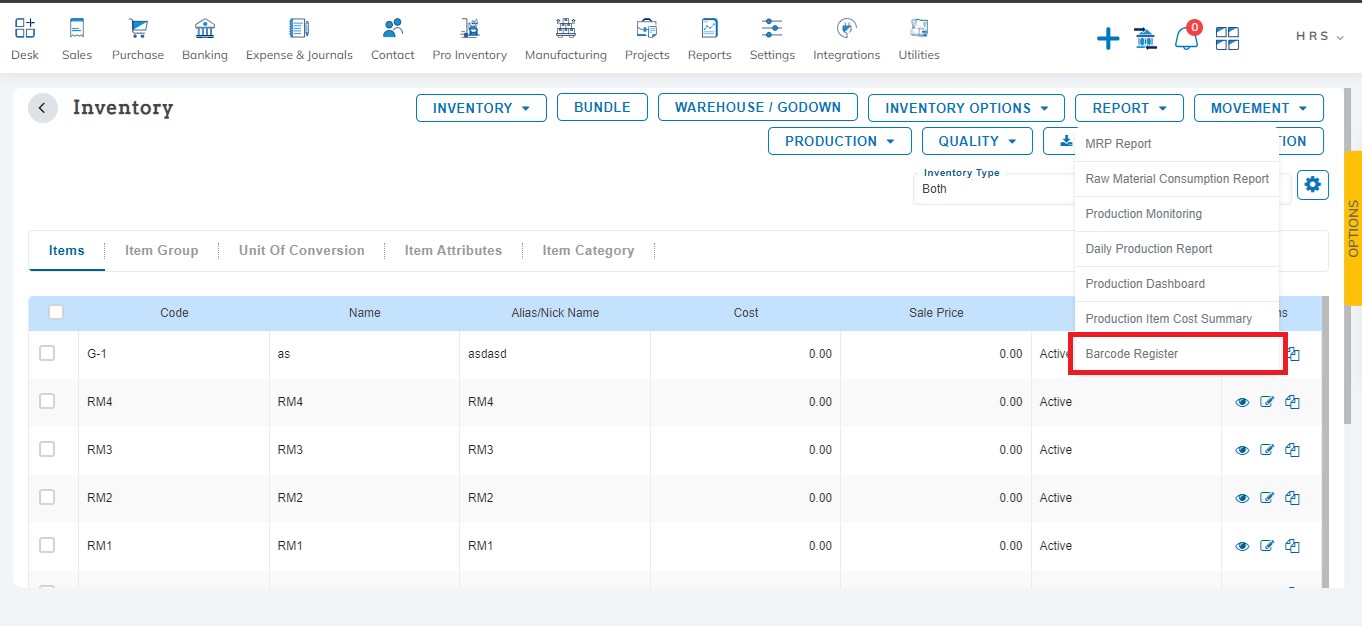Edit item RM1 with pencil icon

click(1267, 546)
